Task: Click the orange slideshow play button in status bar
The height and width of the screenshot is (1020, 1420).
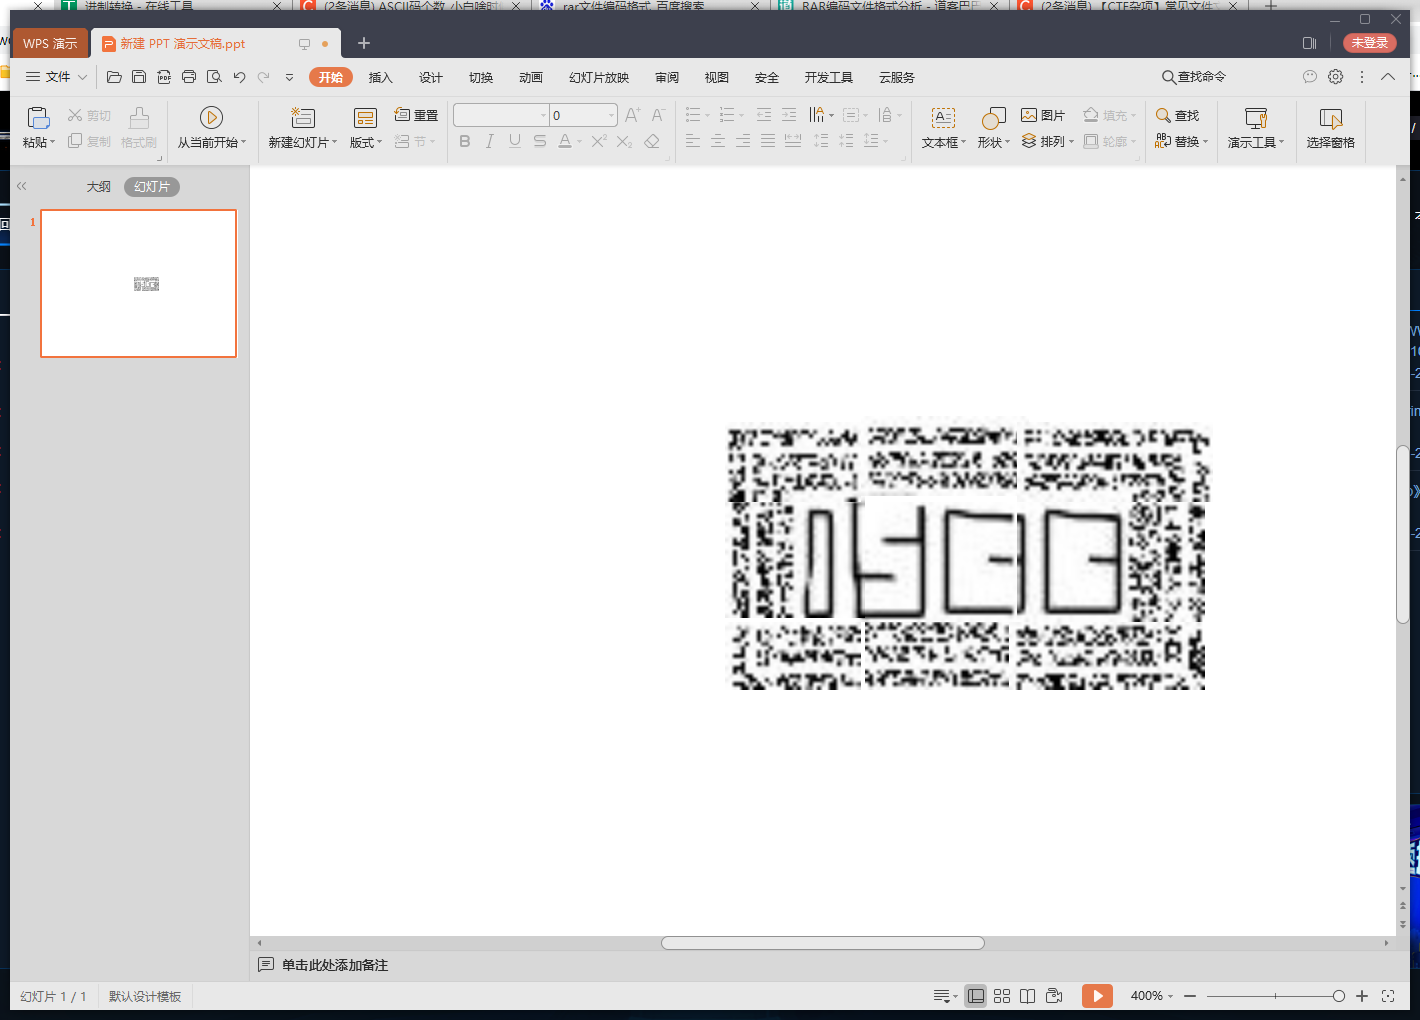Action: [1097, 996]
